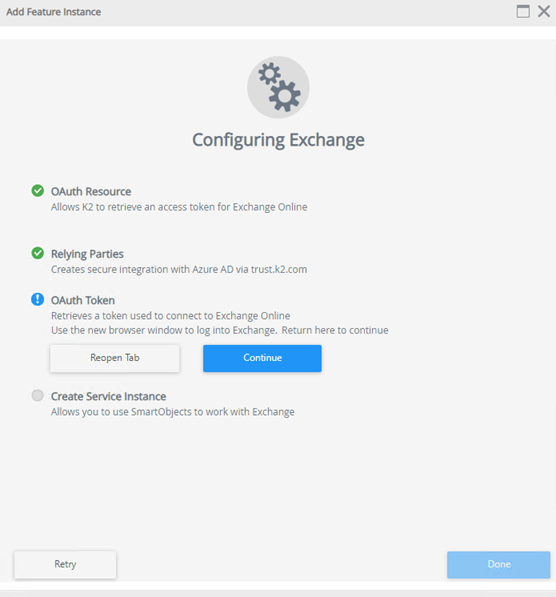The image size is (556, 597).
Task: Click the Reopen Tab button
Action: (115, 358)
